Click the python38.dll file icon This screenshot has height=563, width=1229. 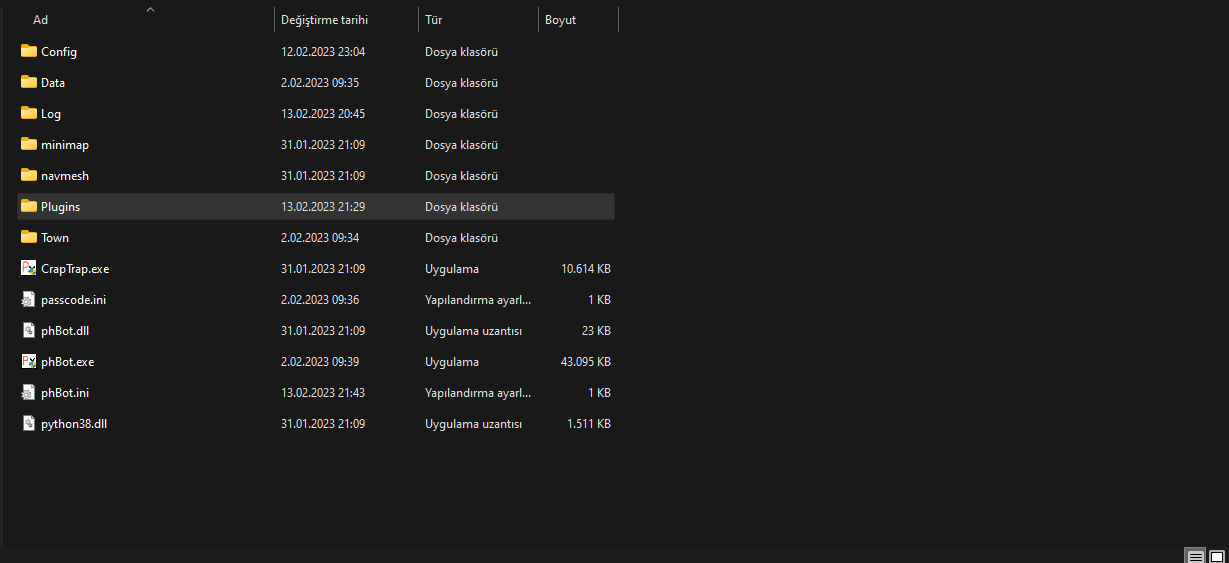pos(29,423)
